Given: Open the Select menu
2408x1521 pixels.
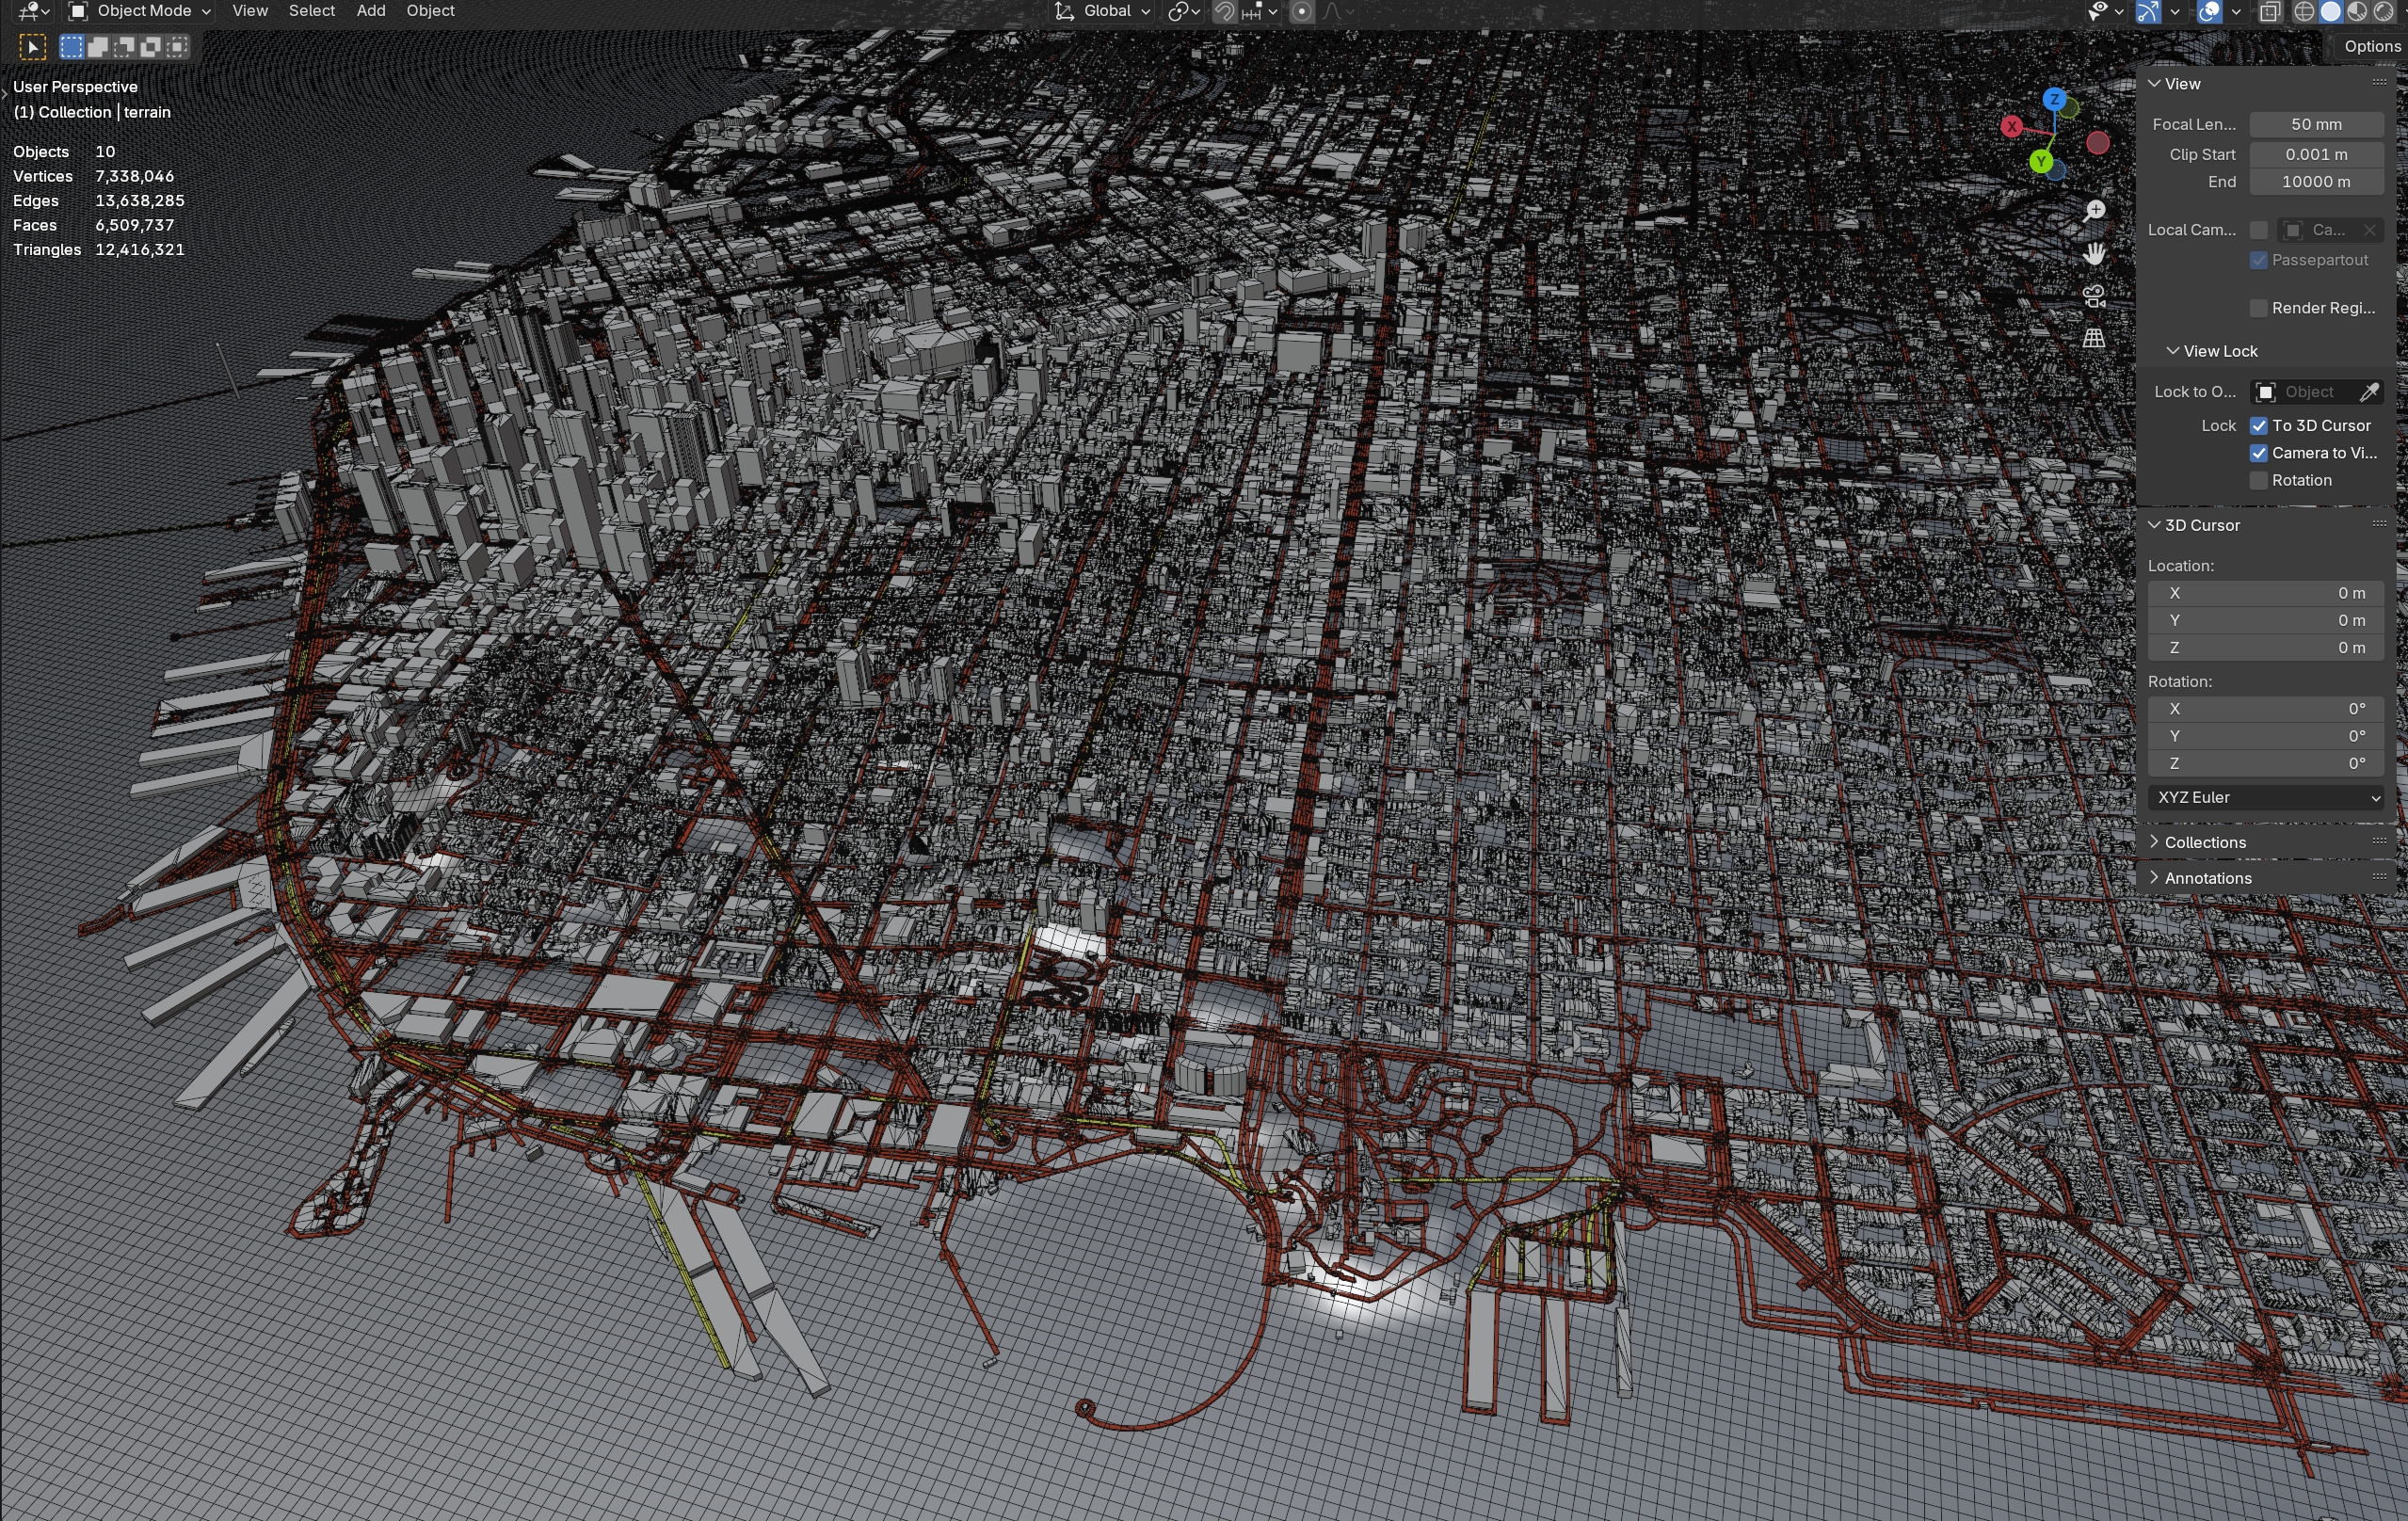Looking at the screenshot, I should point(311,11).
